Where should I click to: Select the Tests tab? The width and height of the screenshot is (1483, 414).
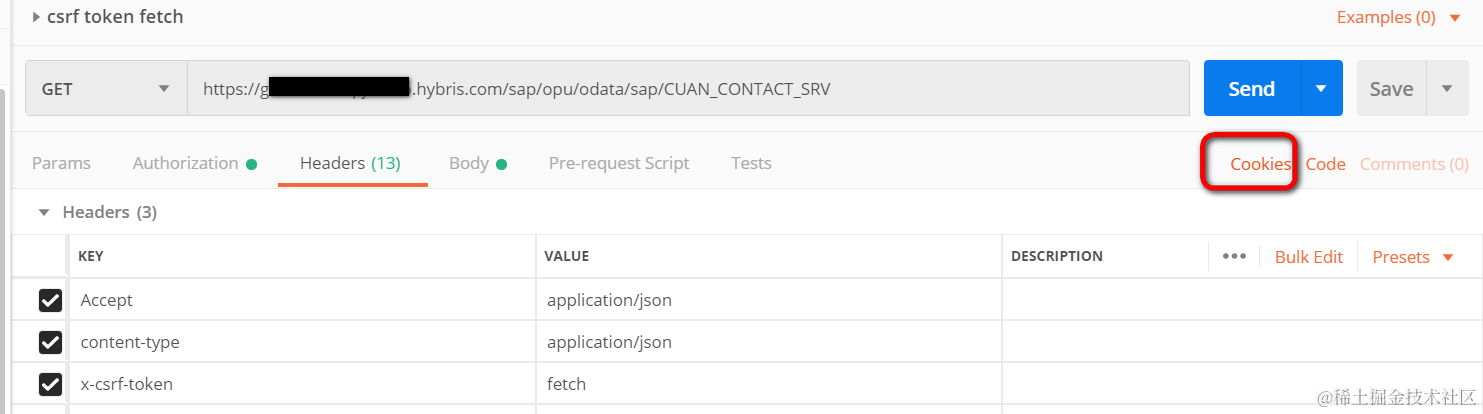tap(751, 163)
